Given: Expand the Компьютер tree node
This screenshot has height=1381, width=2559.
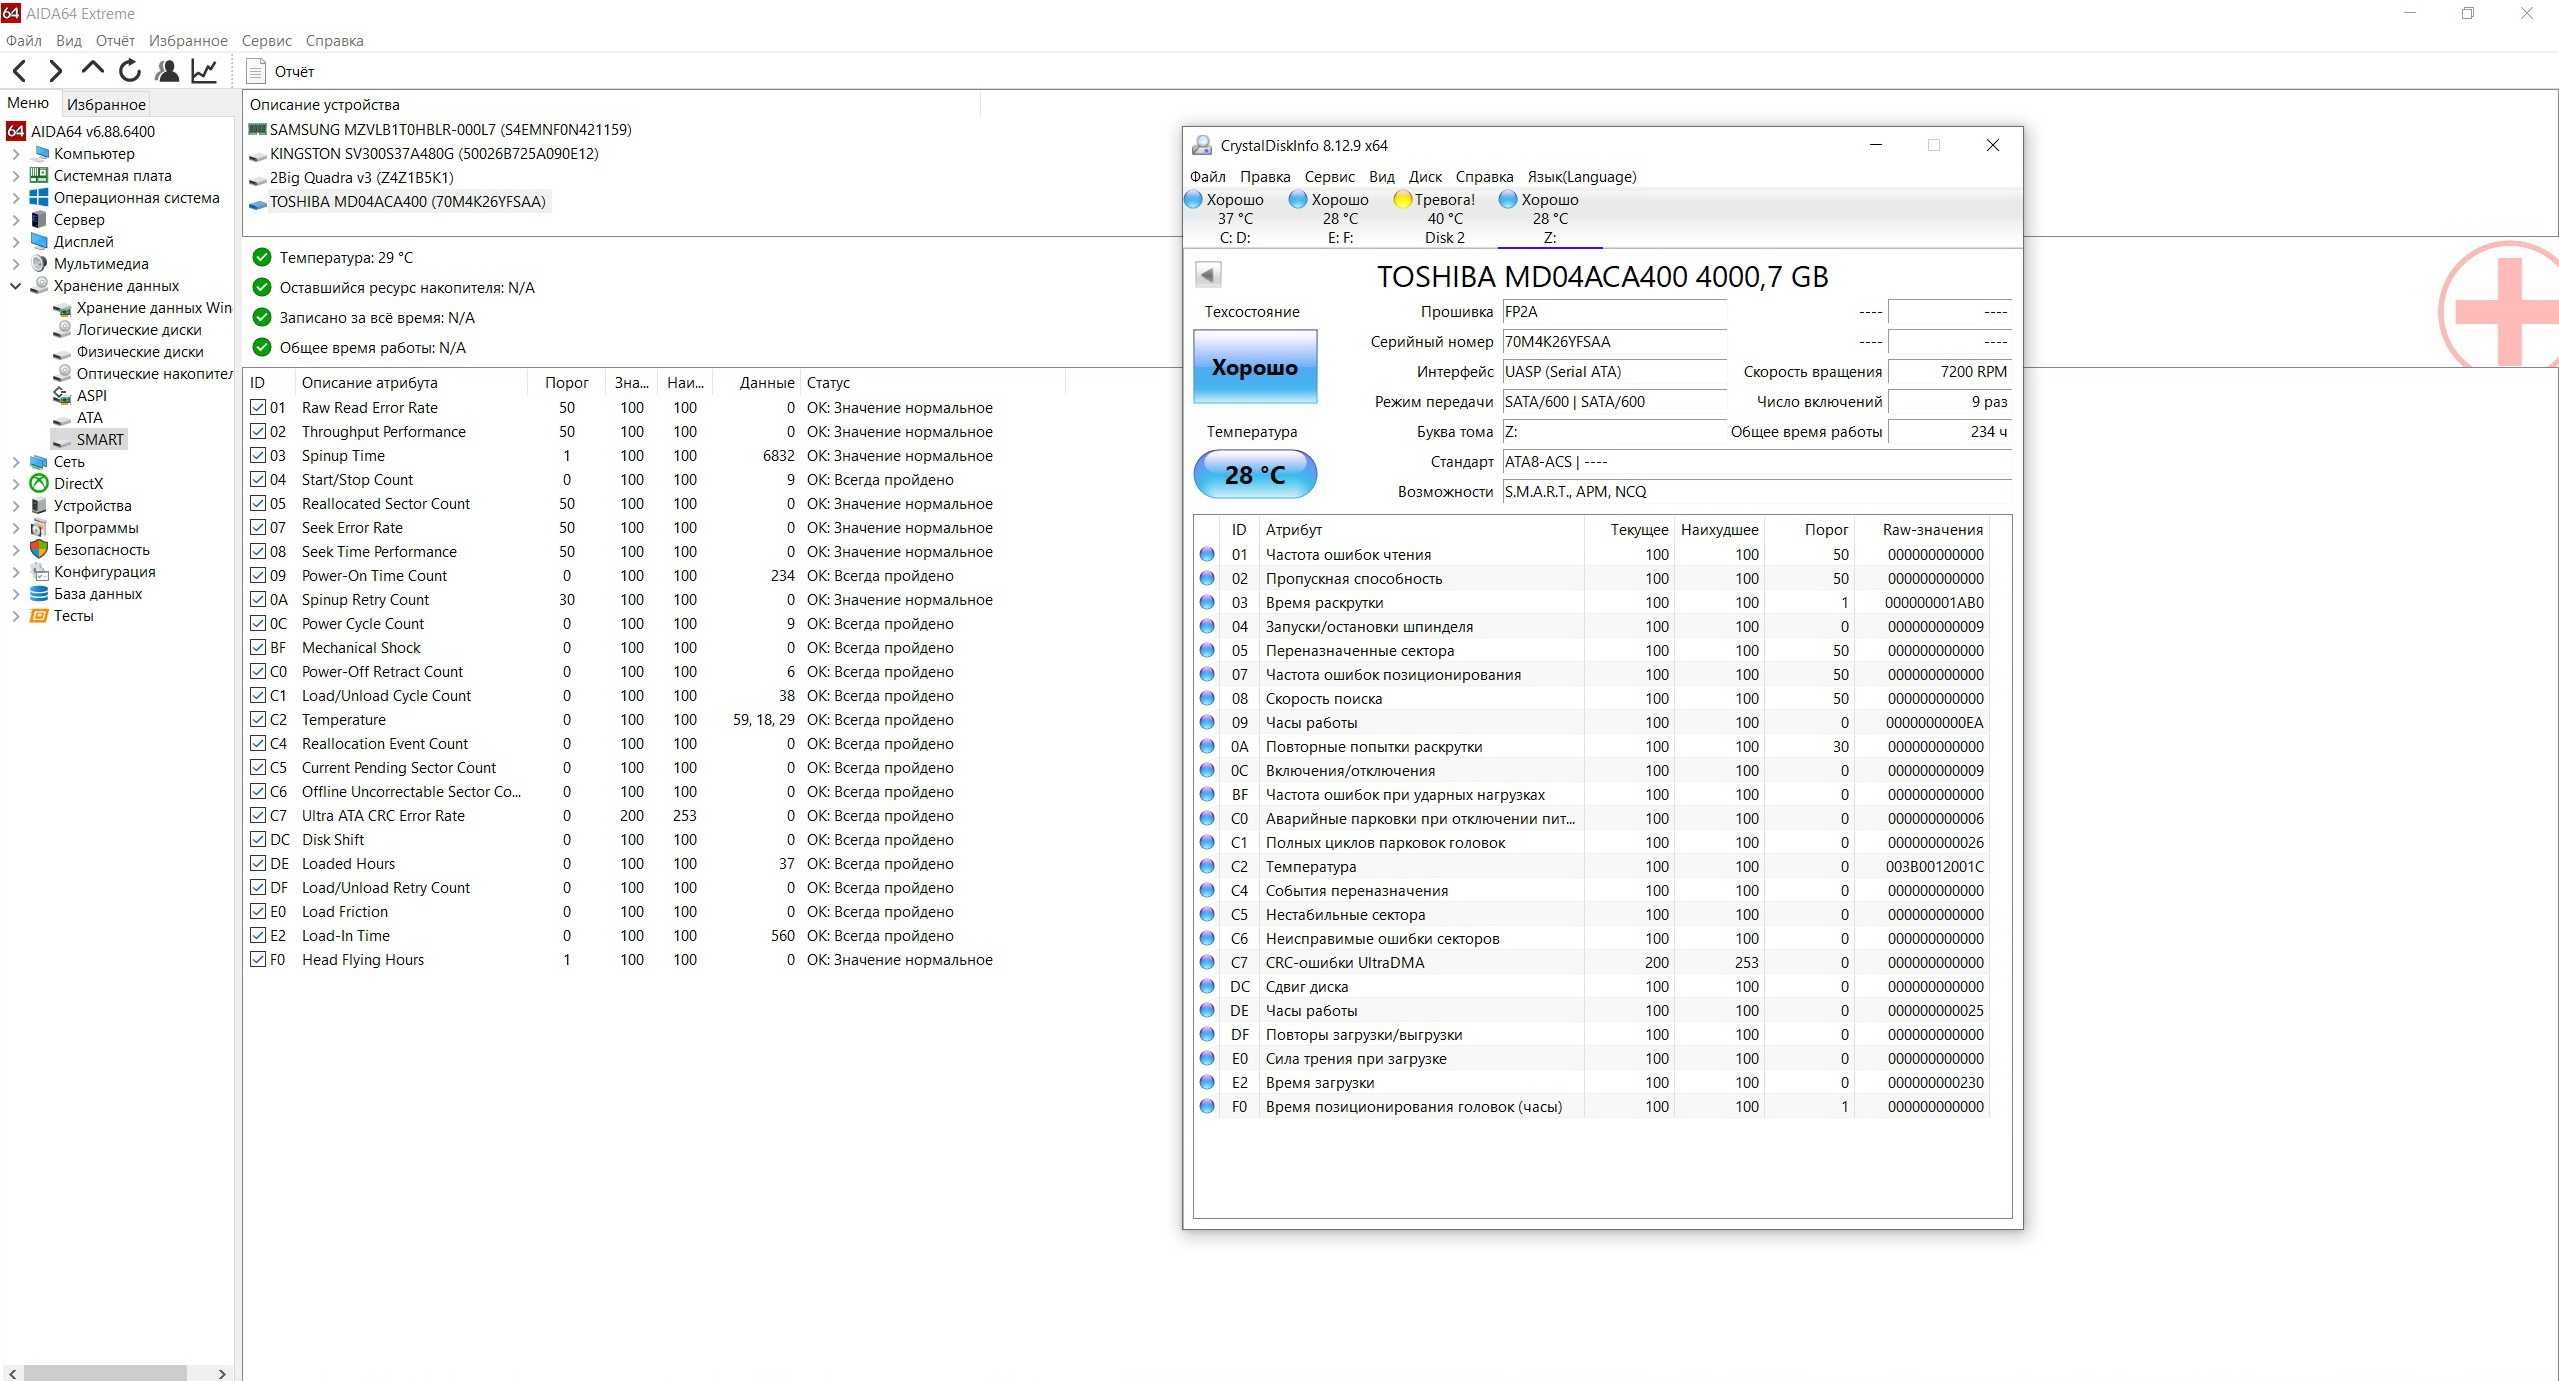Looking at the screenshot, I should 15,154.
